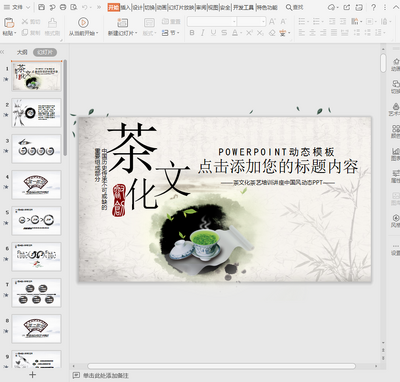This screenshot has height=382, width=400.
Task: Click the POWERPOINT动态模板 text on slide
Action: point(276,152)
